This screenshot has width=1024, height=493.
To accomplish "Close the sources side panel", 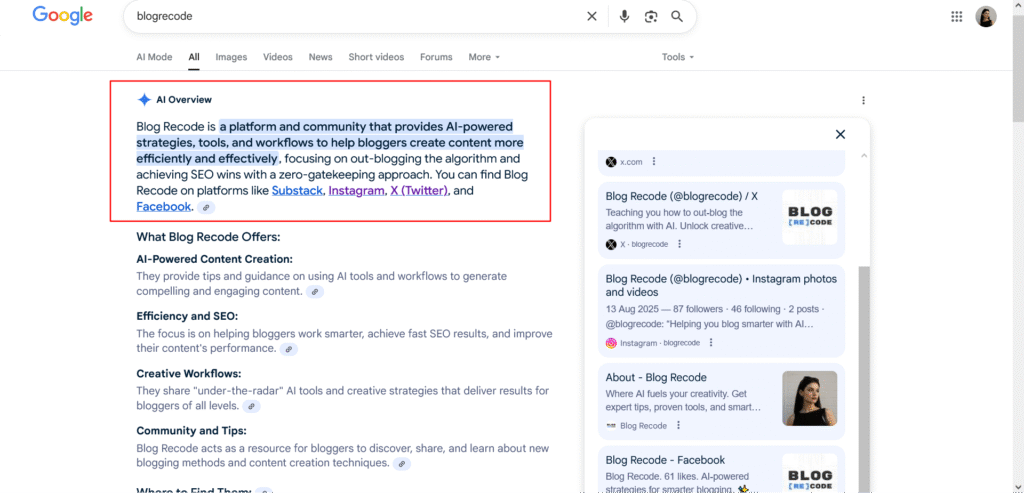I will (840, 134).
